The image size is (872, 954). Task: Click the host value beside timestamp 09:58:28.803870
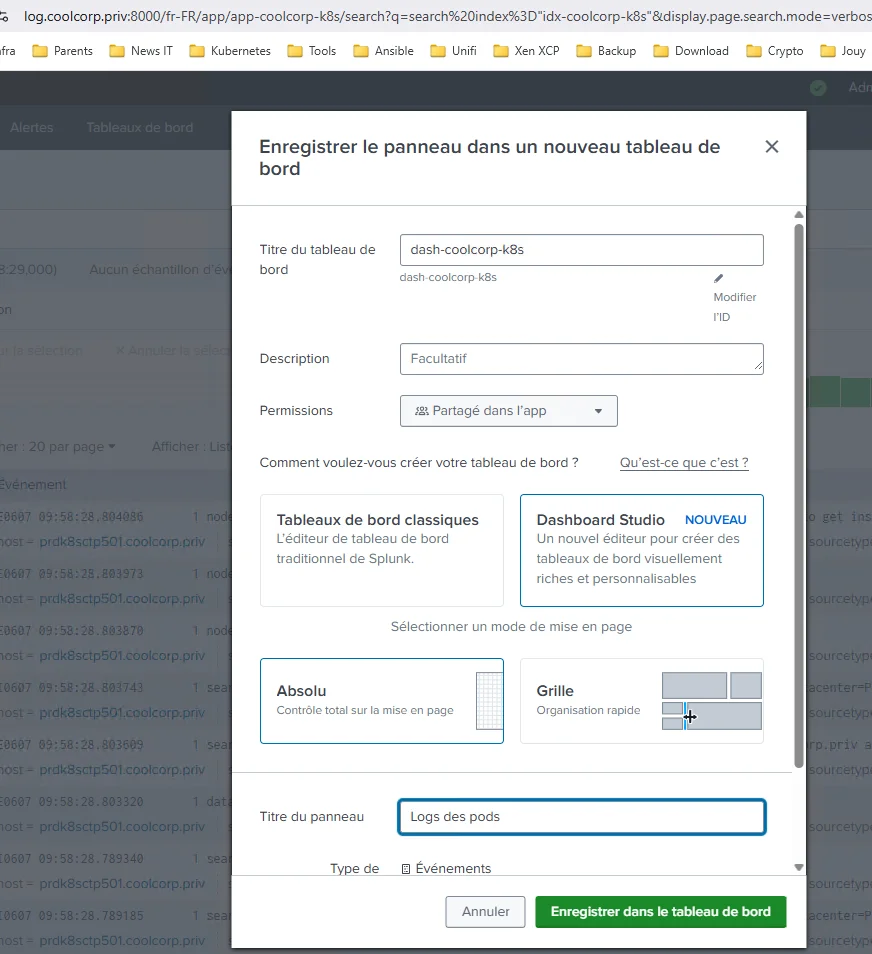point(122,656)
